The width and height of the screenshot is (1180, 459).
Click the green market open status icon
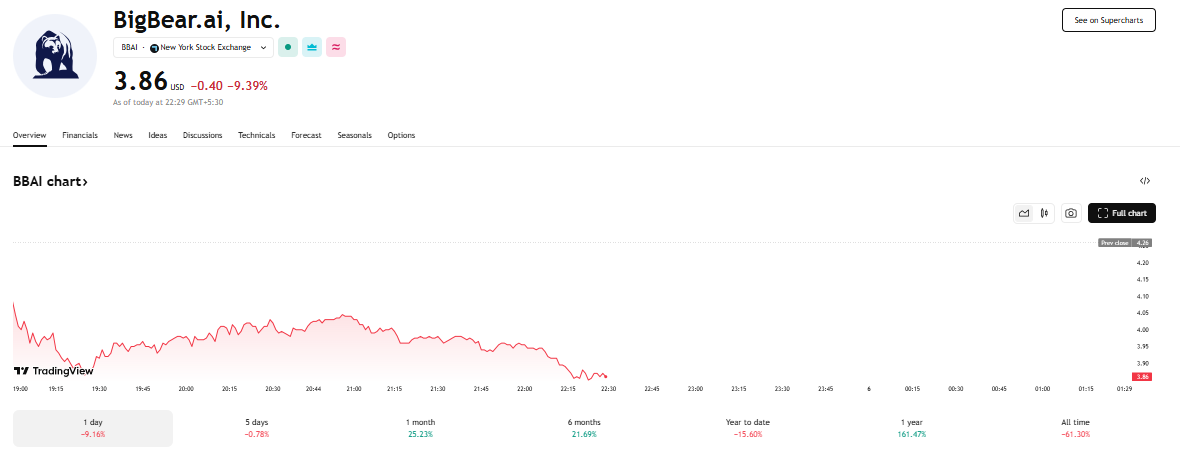click(287, 47)
